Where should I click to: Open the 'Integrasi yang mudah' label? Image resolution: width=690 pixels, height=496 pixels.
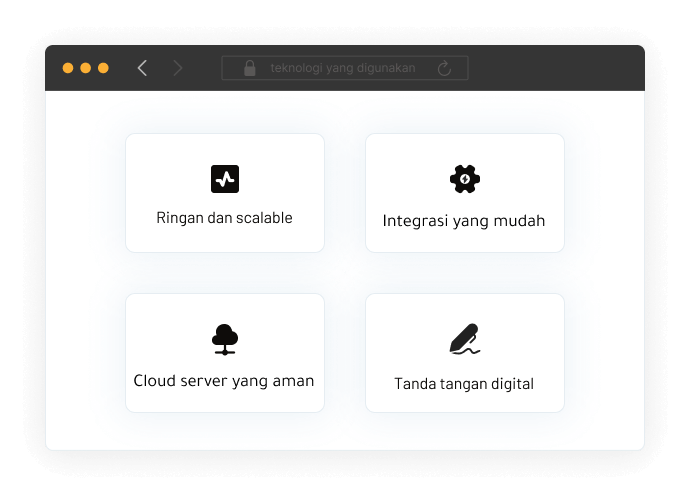464,220
